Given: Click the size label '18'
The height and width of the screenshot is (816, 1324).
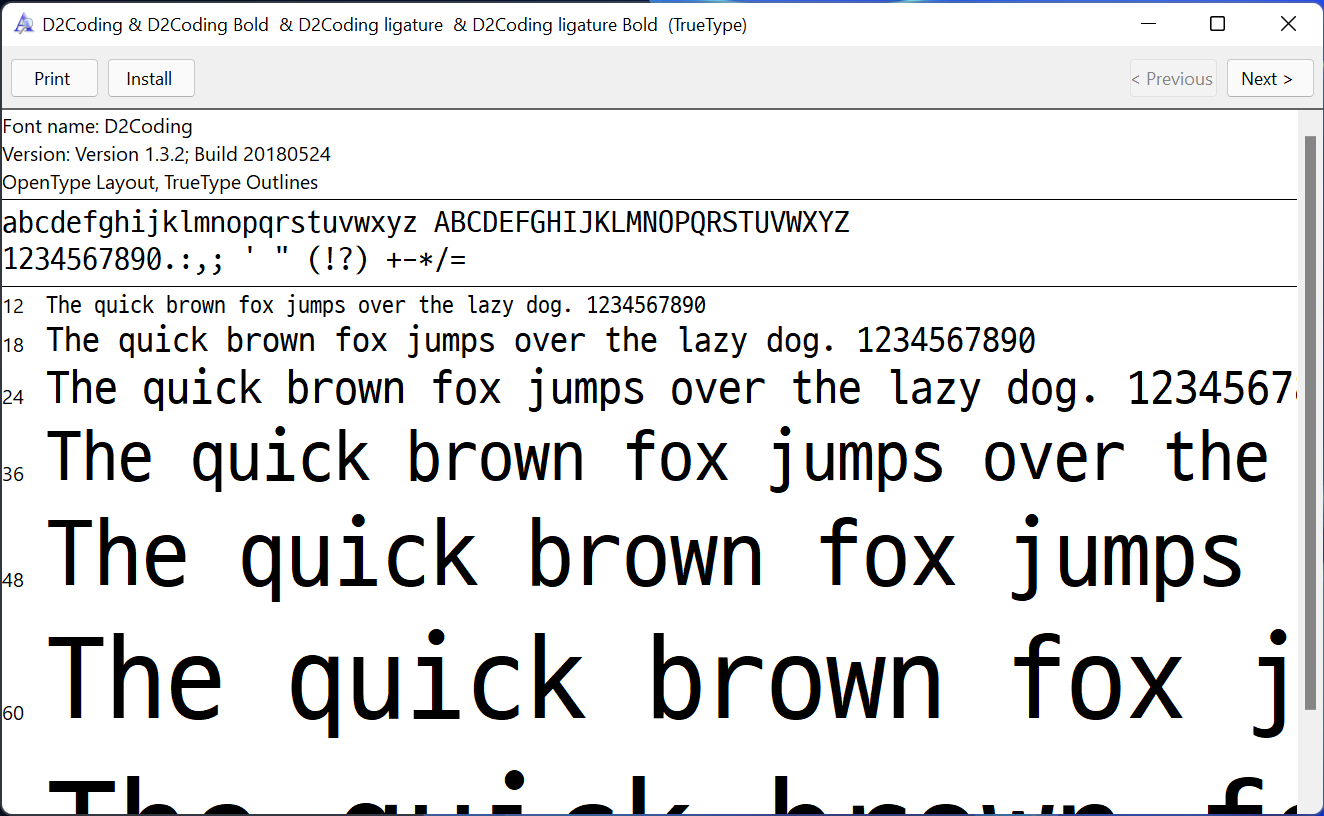Looking at the screenshot, I should click(13, 346).
